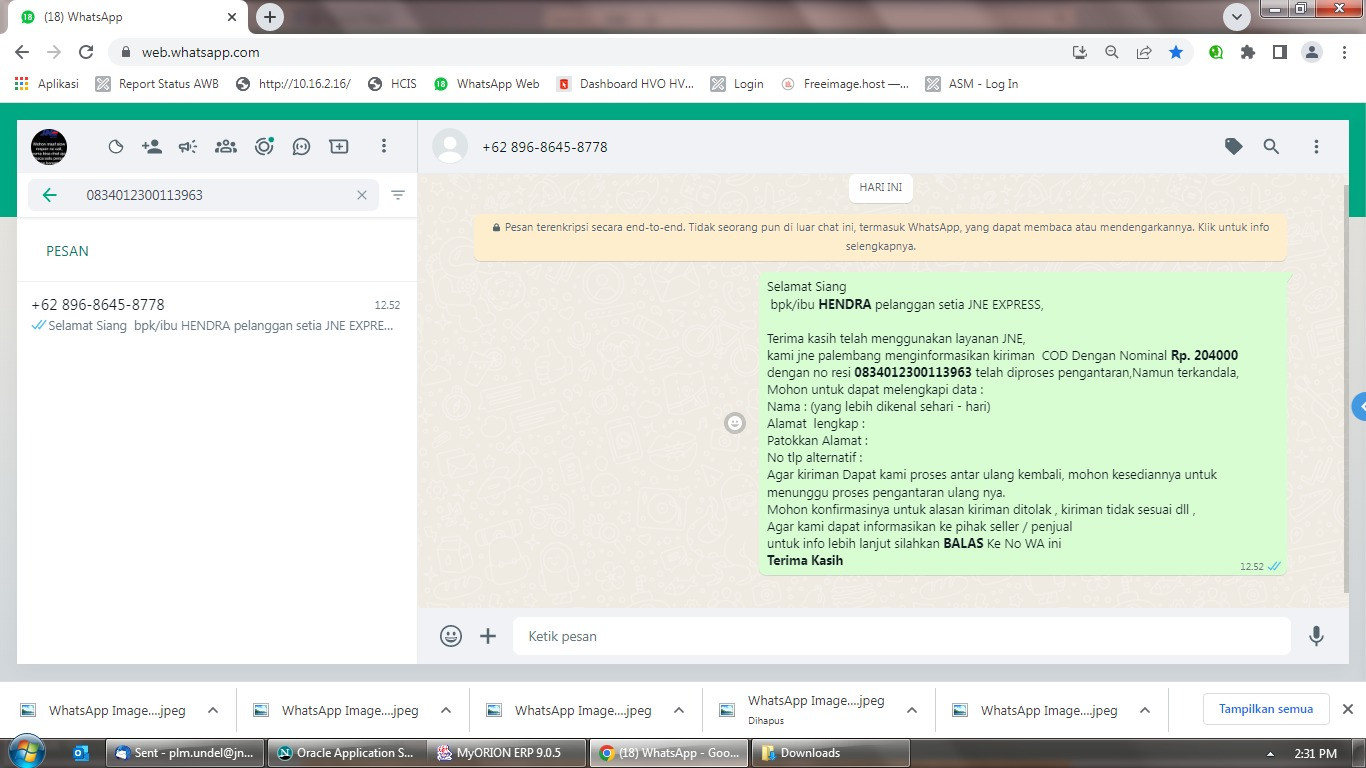The image size is (1366, 768).
Task: Close the (18) WhatsApp tab
Action: pos(231,17)
